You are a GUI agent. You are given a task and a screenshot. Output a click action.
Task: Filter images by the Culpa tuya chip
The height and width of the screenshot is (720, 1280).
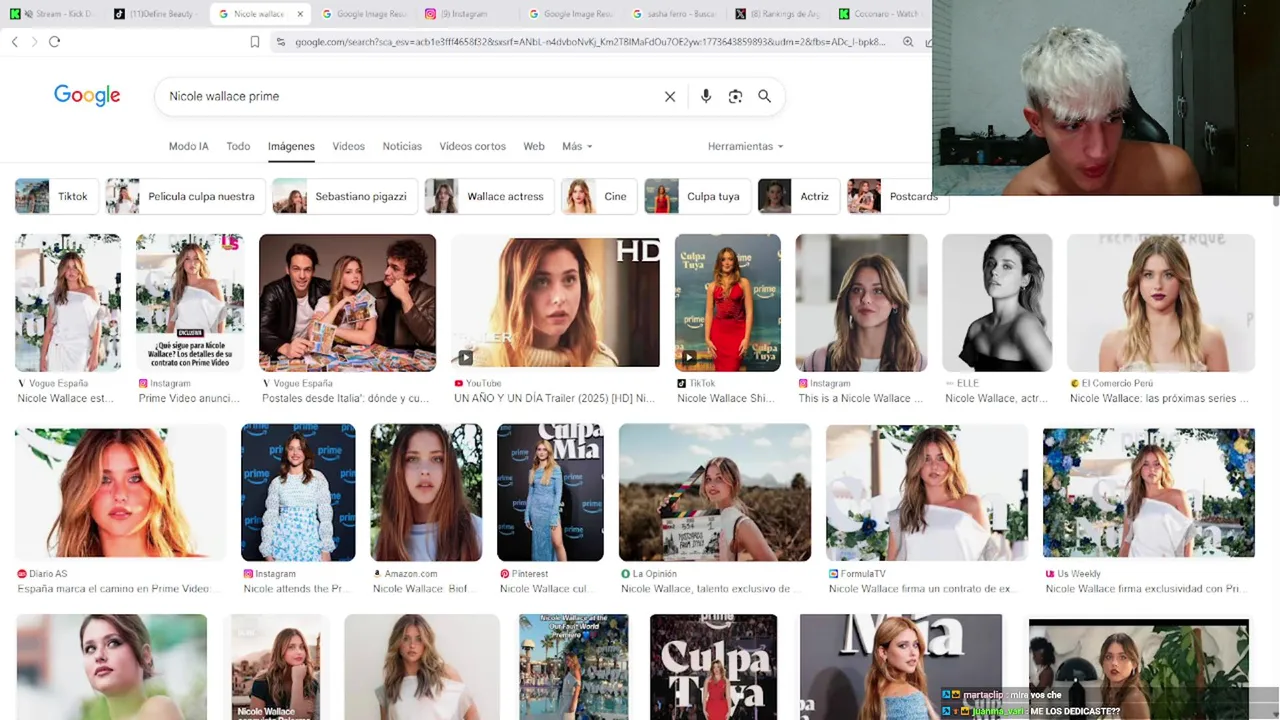697,196
